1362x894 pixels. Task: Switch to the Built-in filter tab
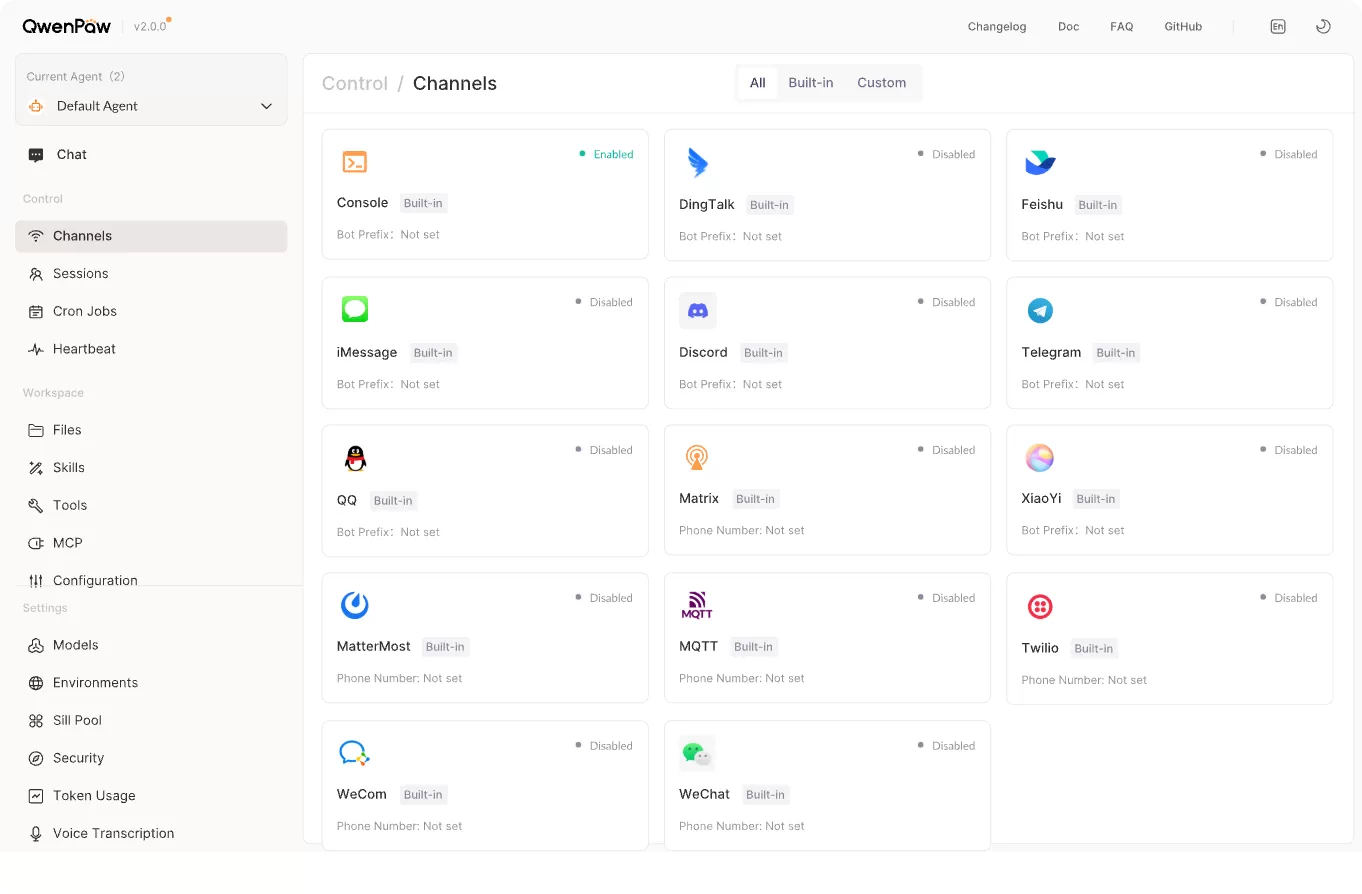[810, 83]
